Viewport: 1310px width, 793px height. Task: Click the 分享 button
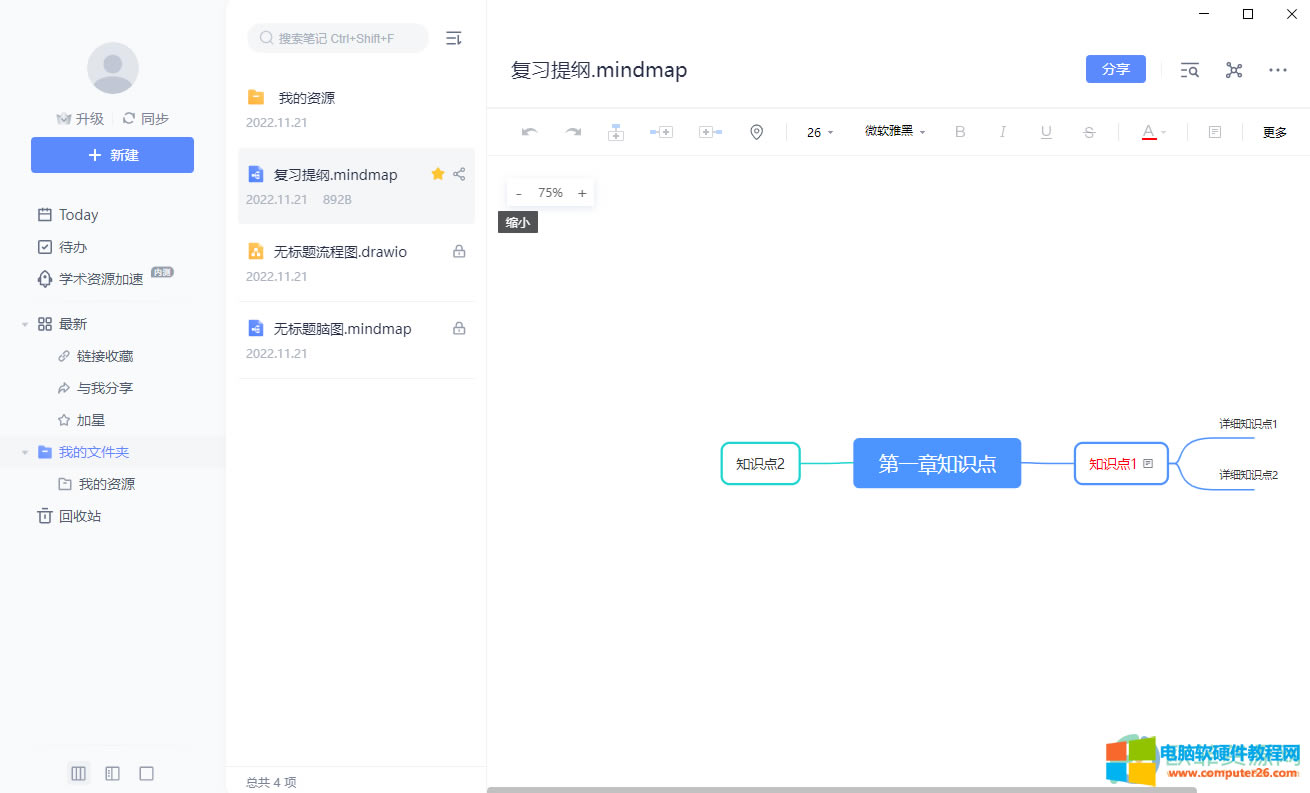1115,69
